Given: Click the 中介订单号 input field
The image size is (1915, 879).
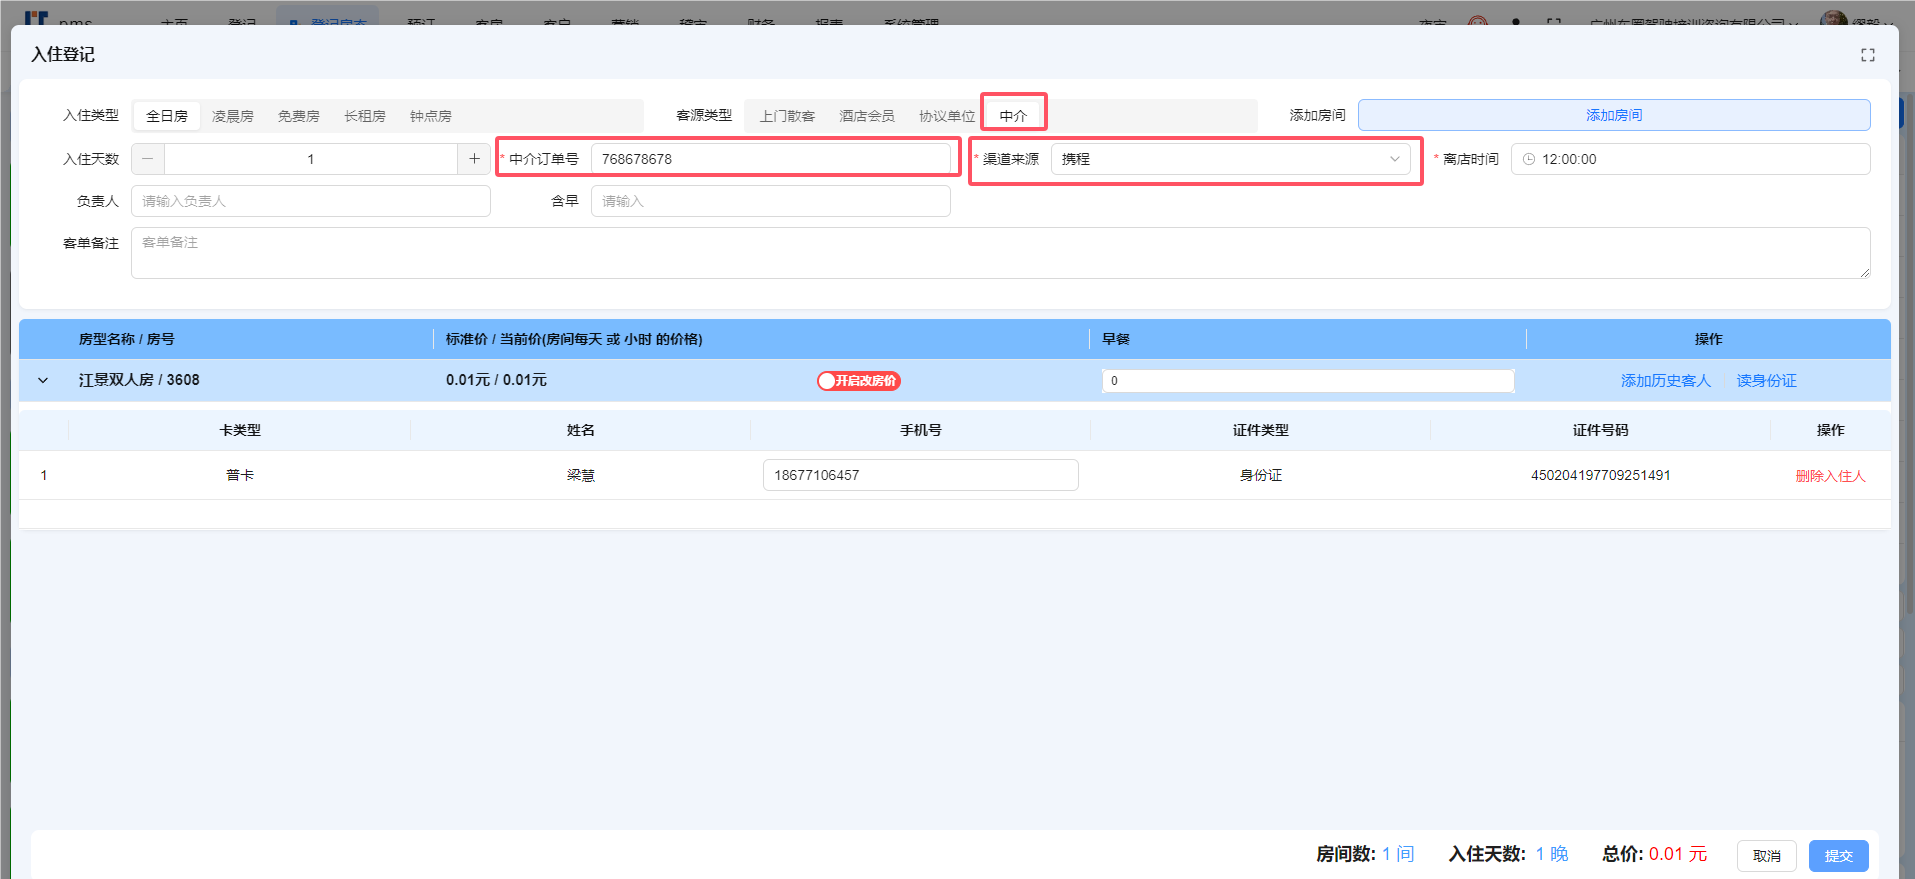Looking at the screenshot, I should pos(770,159).
